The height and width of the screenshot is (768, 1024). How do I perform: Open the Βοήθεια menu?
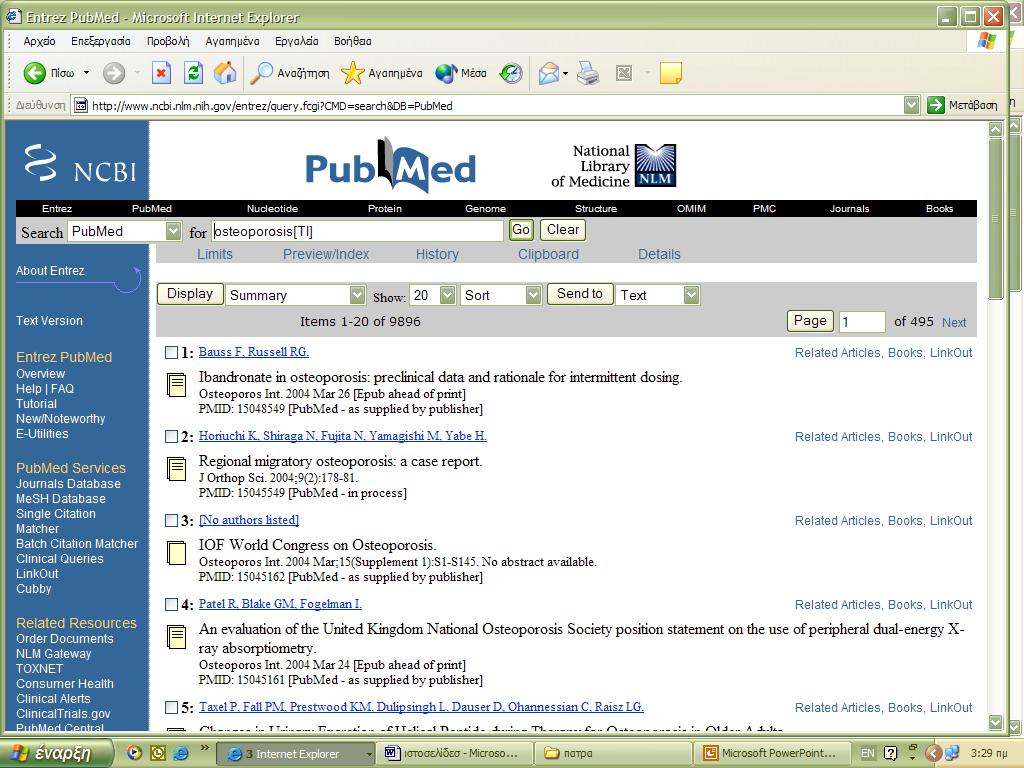tap(353, 41)
